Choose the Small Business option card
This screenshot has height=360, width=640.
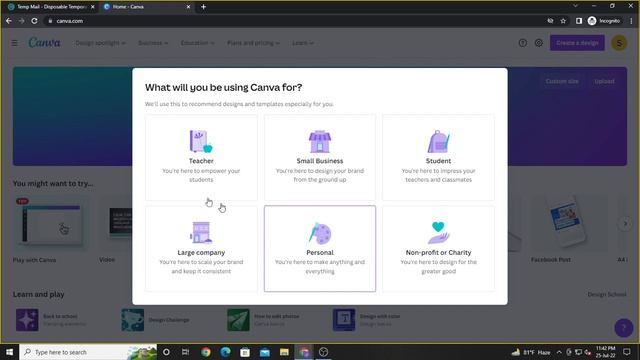(x=320, y=158)
